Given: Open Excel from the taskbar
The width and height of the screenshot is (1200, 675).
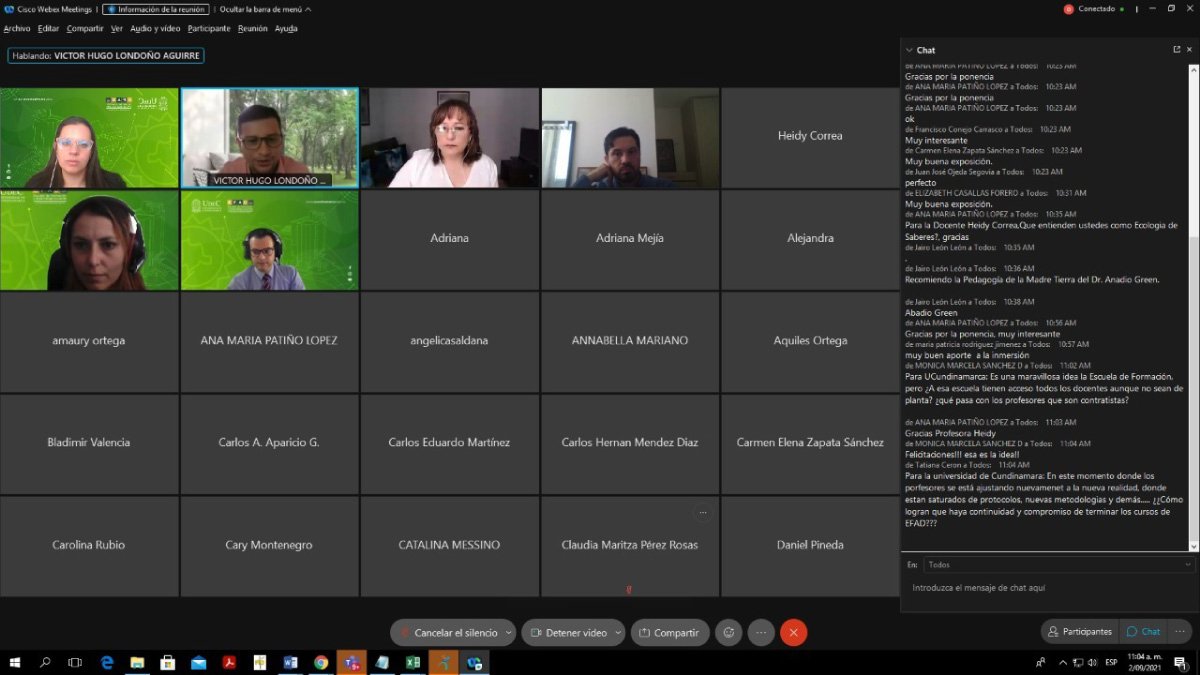Looking at the screenshot, I should coord(412,662).
